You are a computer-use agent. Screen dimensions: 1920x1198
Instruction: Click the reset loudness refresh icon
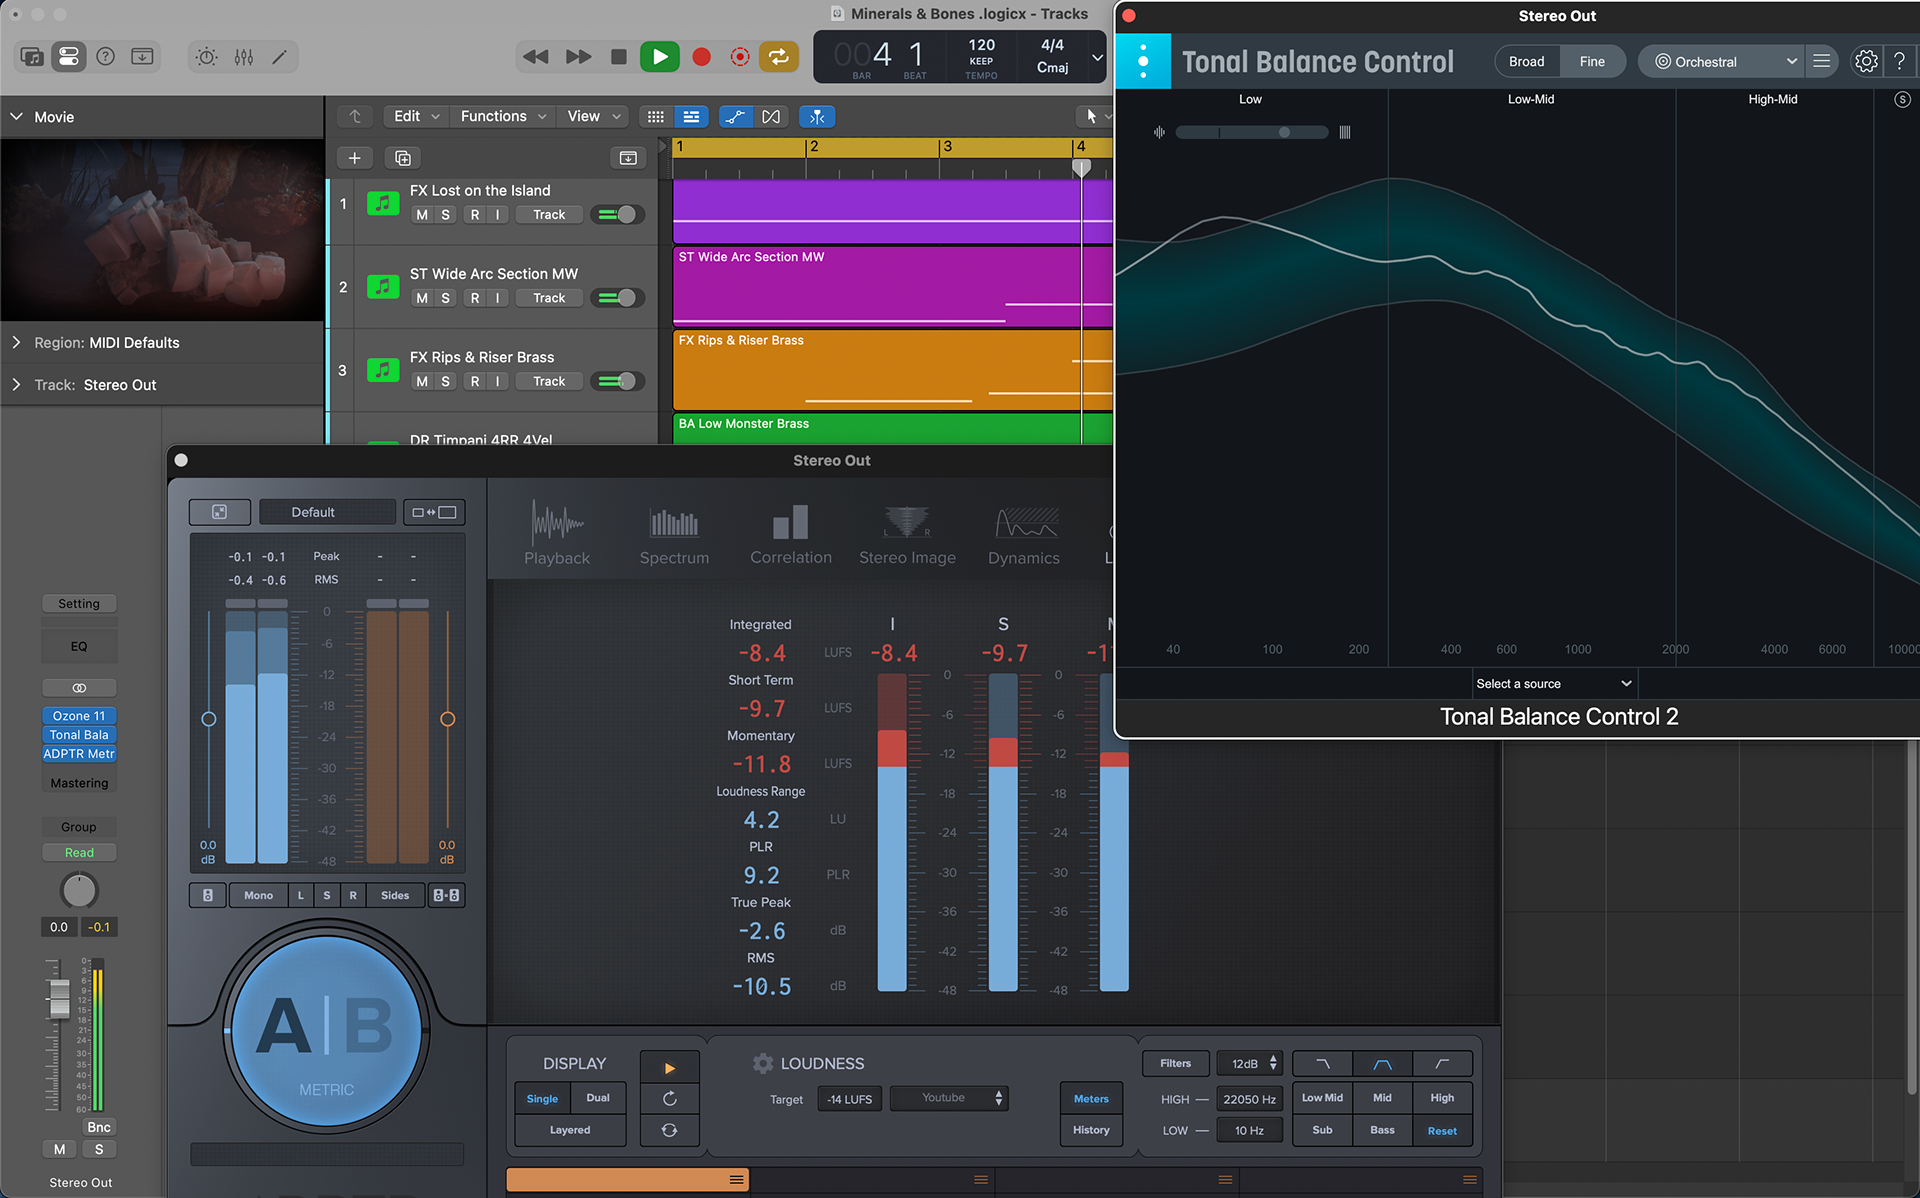pos(669,1098)
